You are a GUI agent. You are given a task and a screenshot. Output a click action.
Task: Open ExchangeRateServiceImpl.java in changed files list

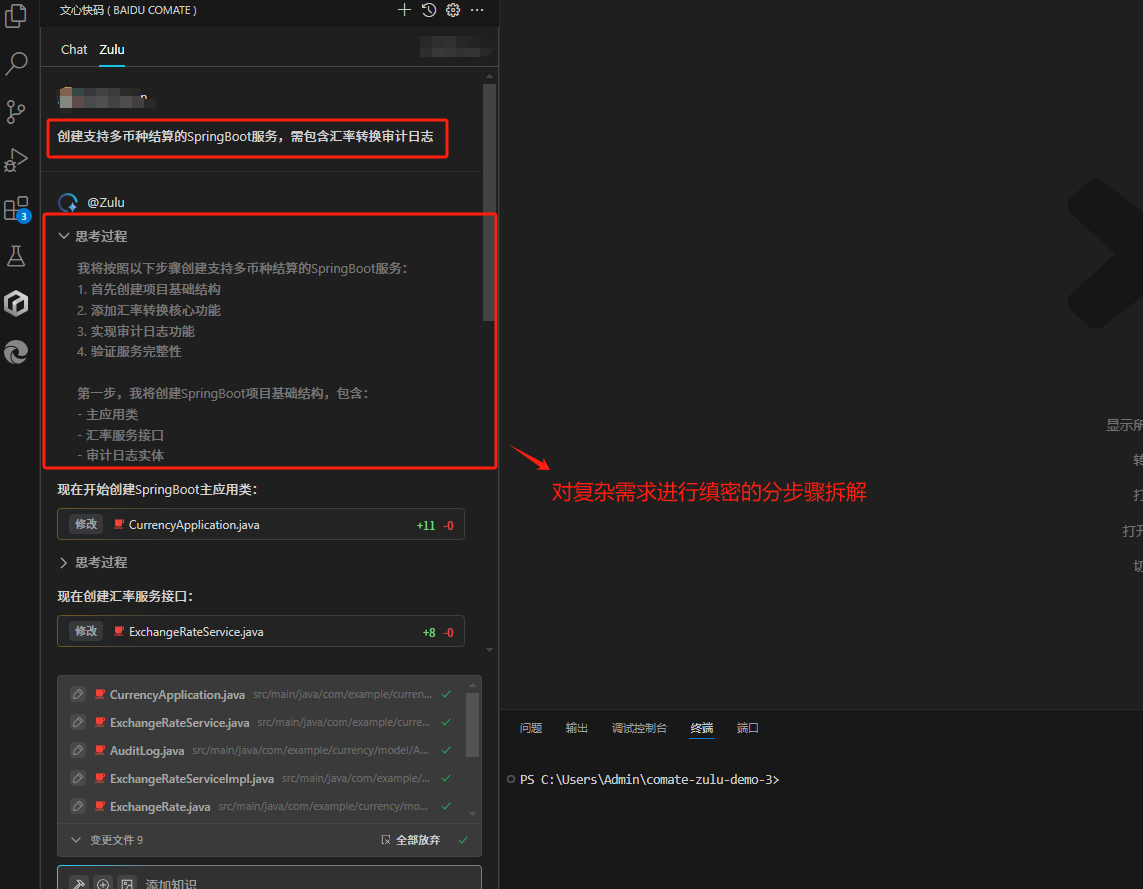192,778
